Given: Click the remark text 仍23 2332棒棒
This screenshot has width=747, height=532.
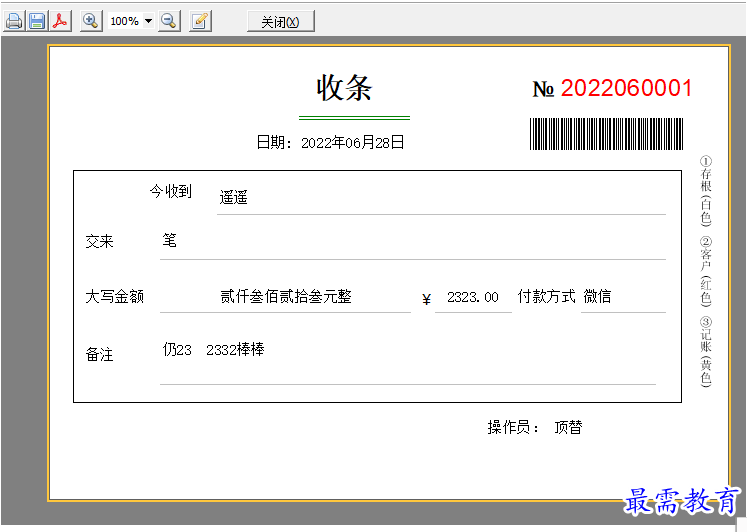Looking at the screenshot, I should [213, 350].
